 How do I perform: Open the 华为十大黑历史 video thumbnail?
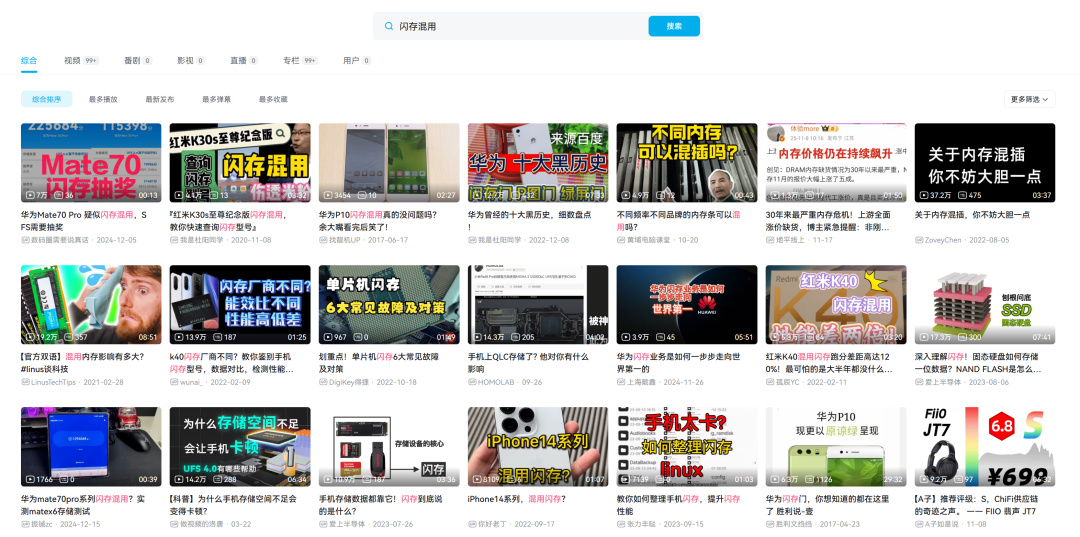click(538, 162)
